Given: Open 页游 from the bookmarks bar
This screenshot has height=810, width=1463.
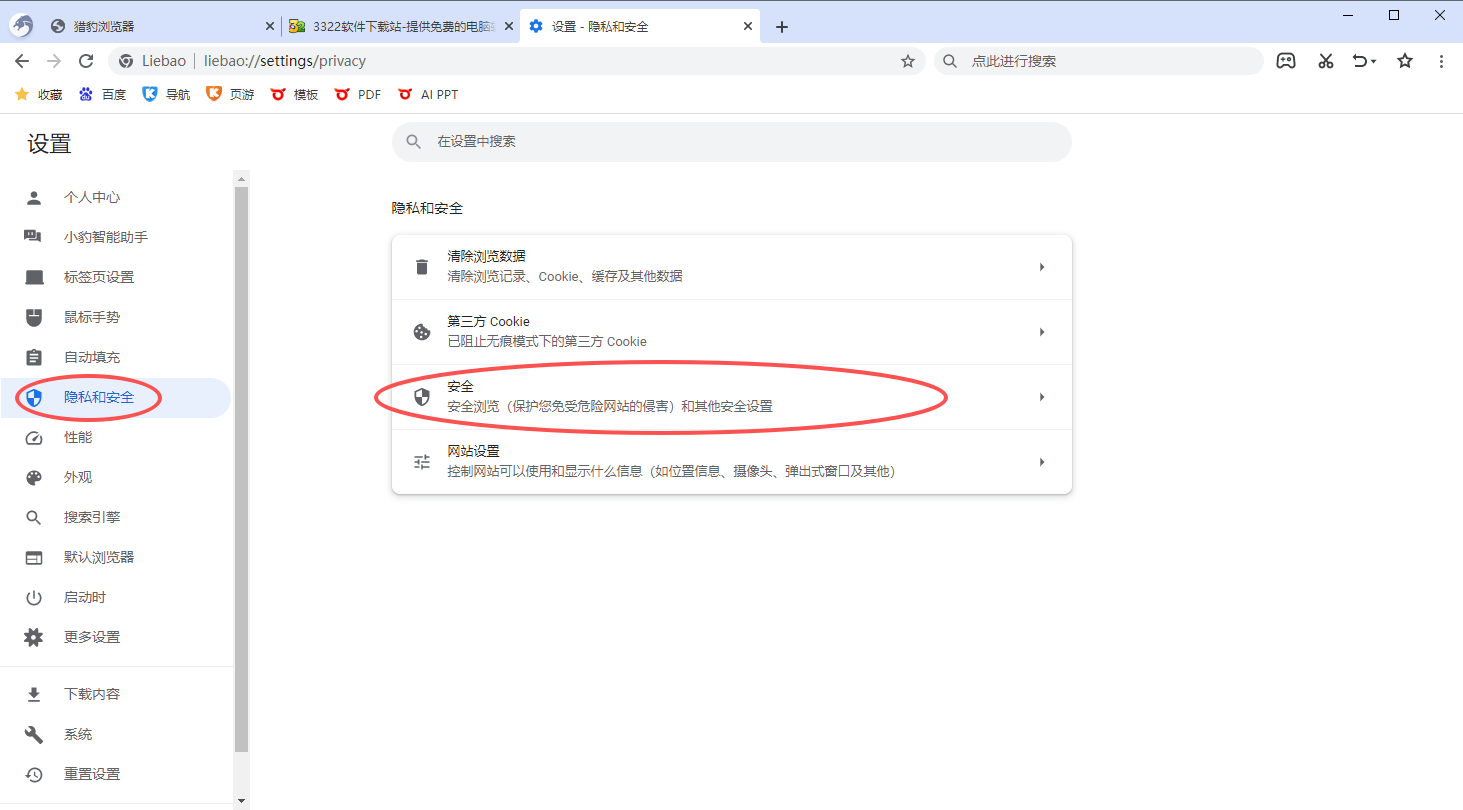Looking at the screenshot, I should pyautogui.click(x=229, y=94).
